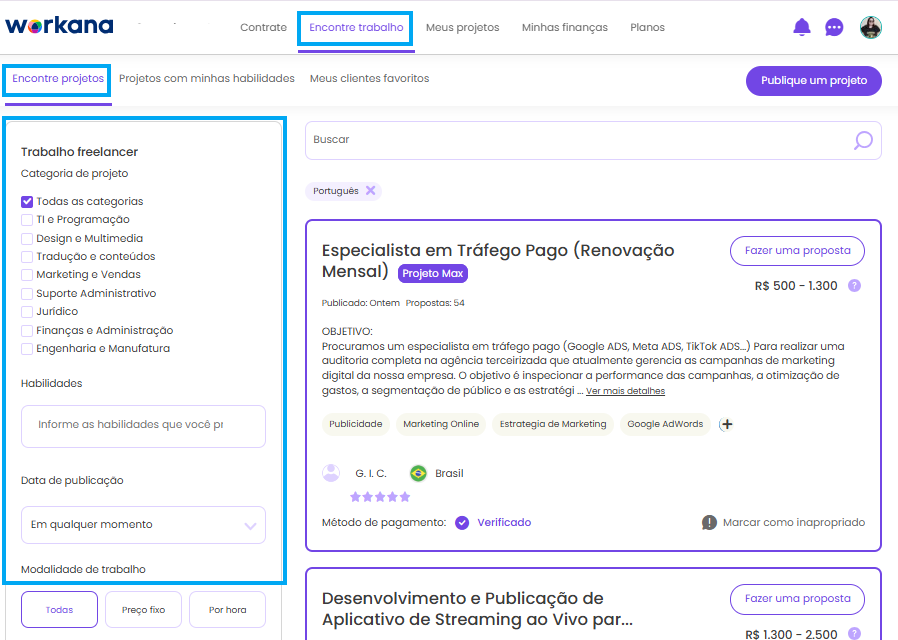Screen dimensions: 898x640
Task: Open the chat messages icon
Action: click(834, 27)
